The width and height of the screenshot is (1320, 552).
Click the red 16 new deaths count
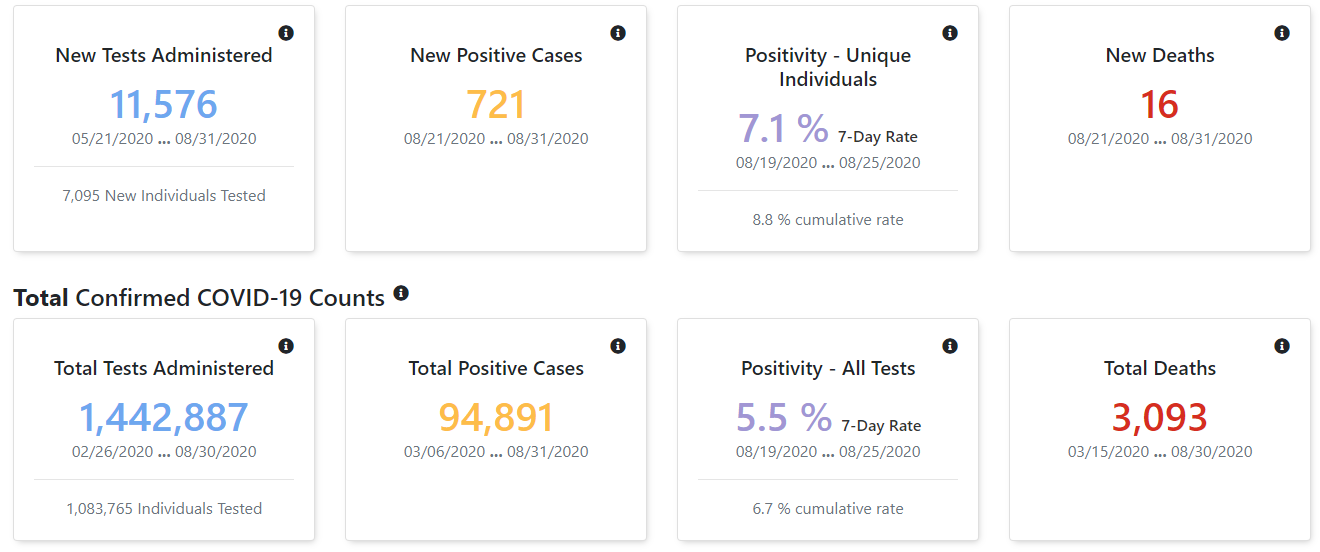1160,105
